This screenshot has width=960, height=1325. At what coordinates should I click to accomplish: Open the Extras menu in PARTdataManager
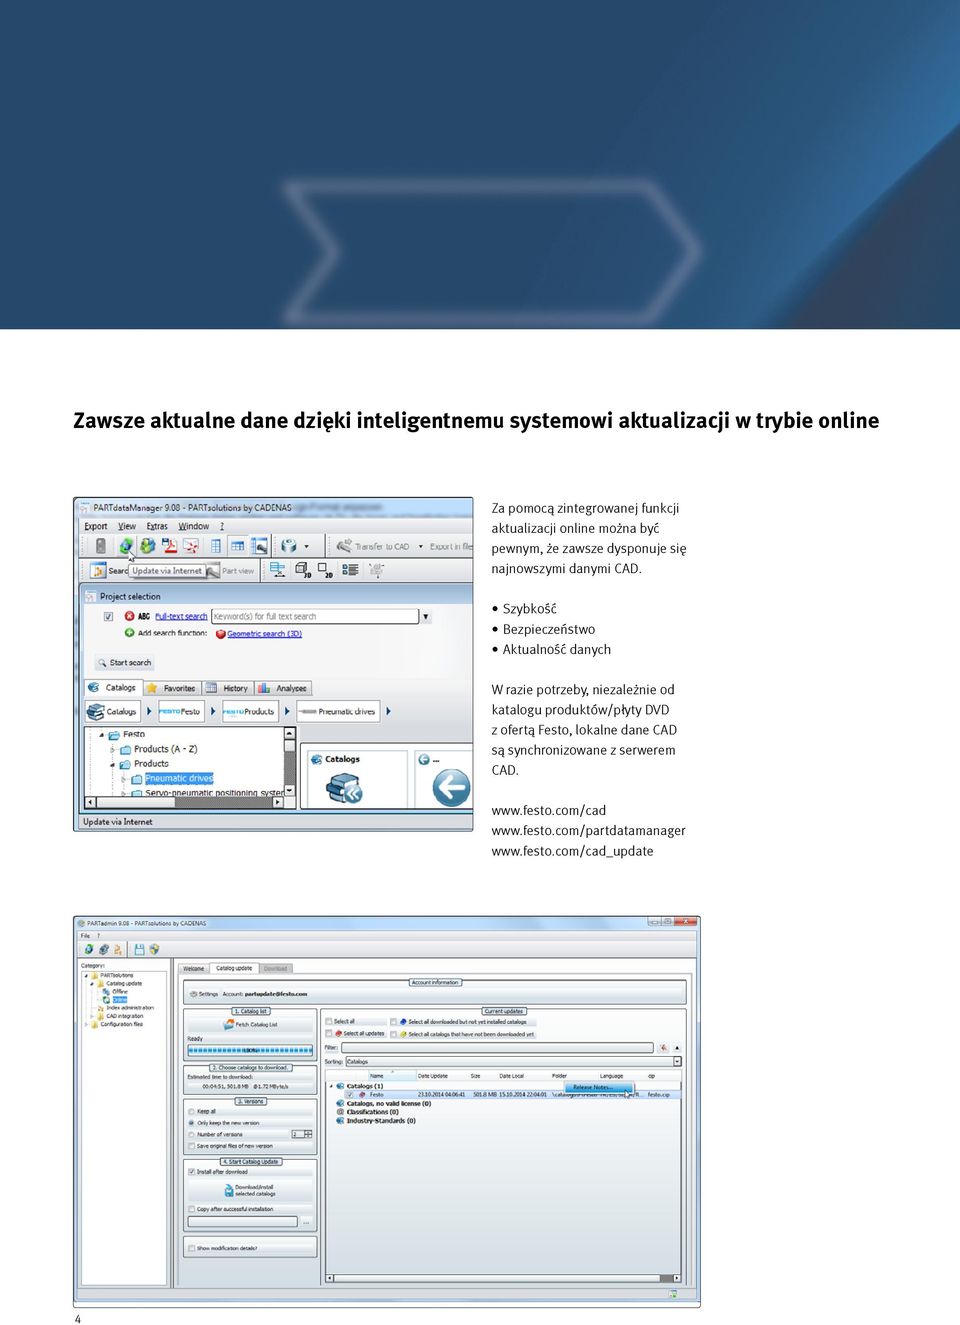[x=157, y=526]
